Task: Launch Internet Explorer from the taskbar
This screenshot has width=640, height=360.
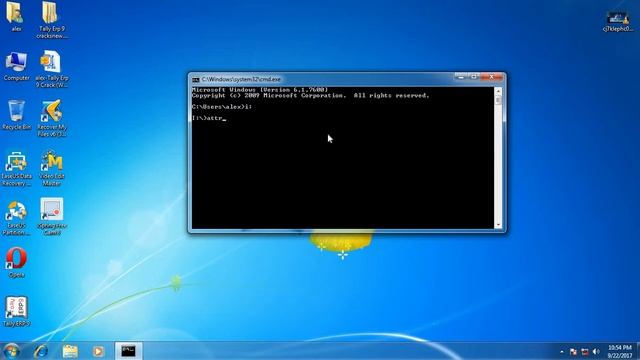Action: pyautogui.click(x=41, y=351)
